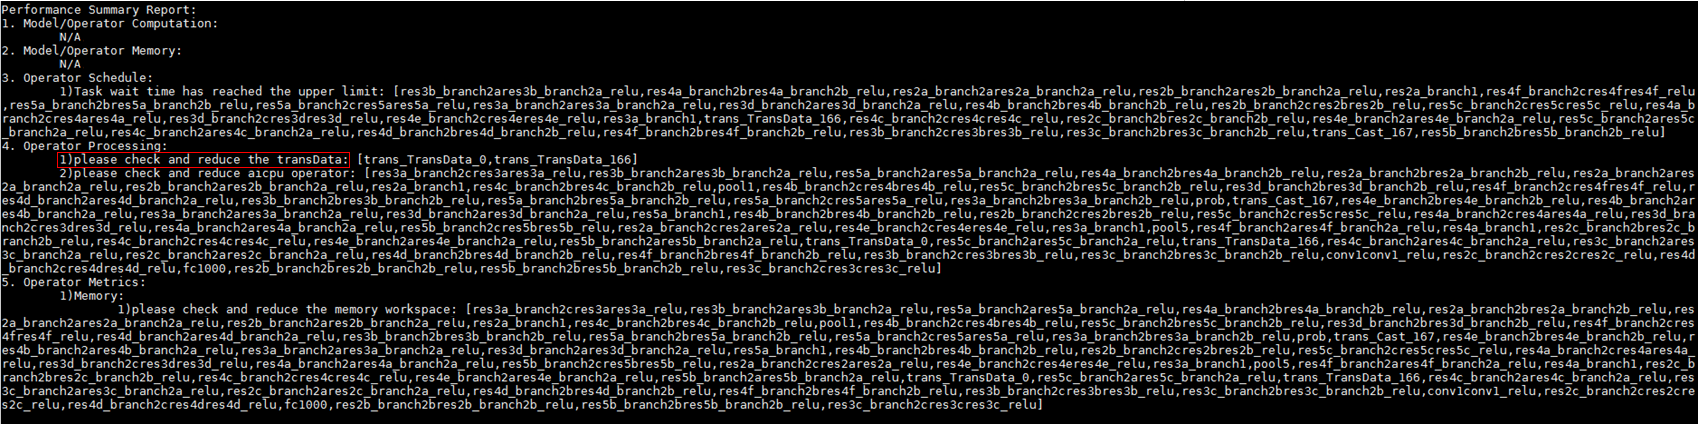The width and height of the screenshot is (1698, 424).
Task: Select trans_Cast_167 at the end of the schedule list
Action: pos(1362,132)
